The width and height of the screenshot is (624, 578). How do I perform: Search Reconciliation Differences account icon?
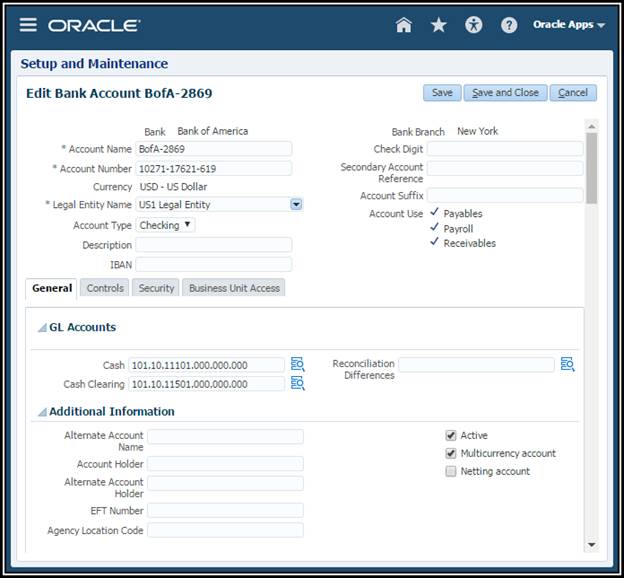pyautogui.click(x=567, y=364)
